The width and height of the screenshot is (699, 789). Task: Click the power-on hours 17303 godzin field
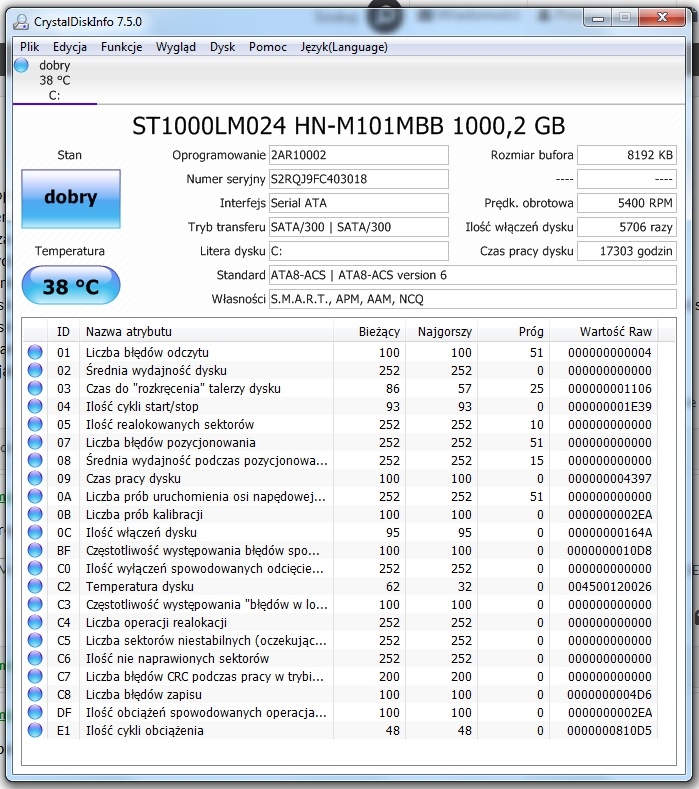(x=627, y=251)
